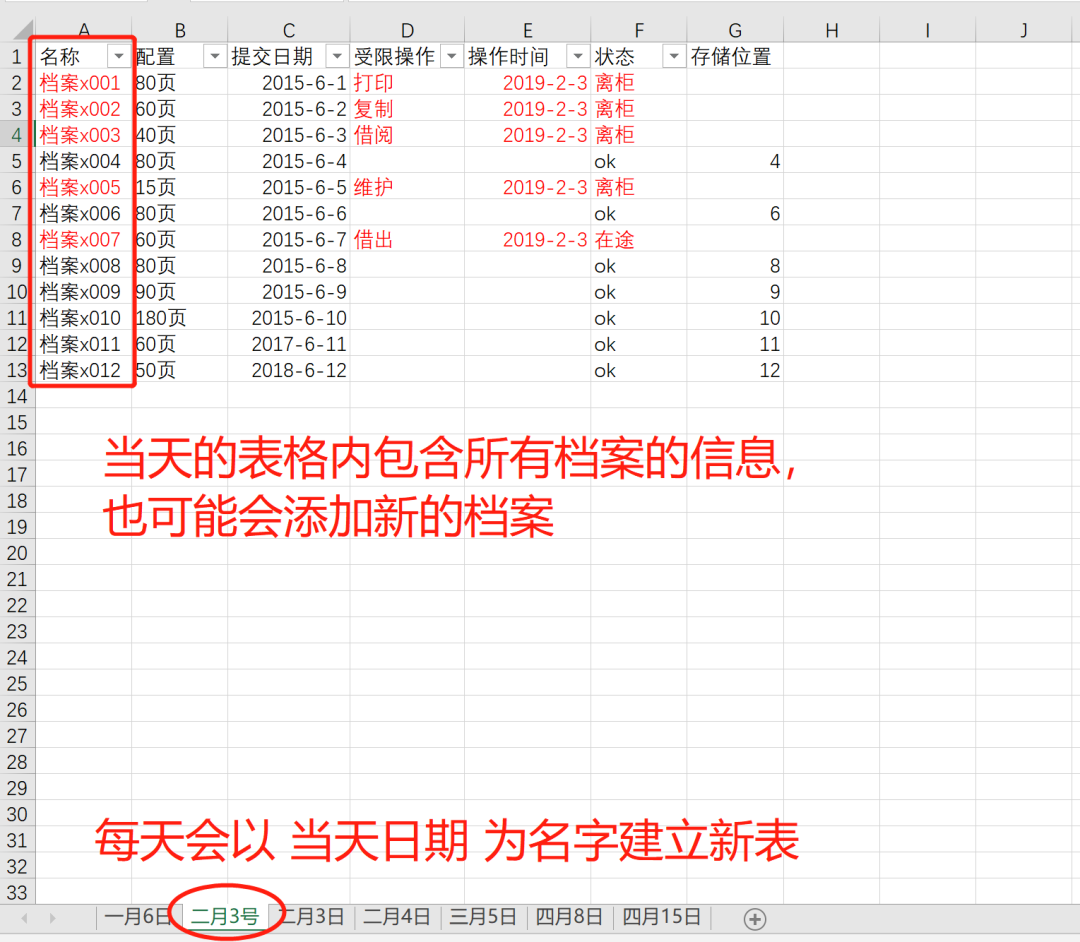
Task: Select column G header
Action: click(735, 31)
